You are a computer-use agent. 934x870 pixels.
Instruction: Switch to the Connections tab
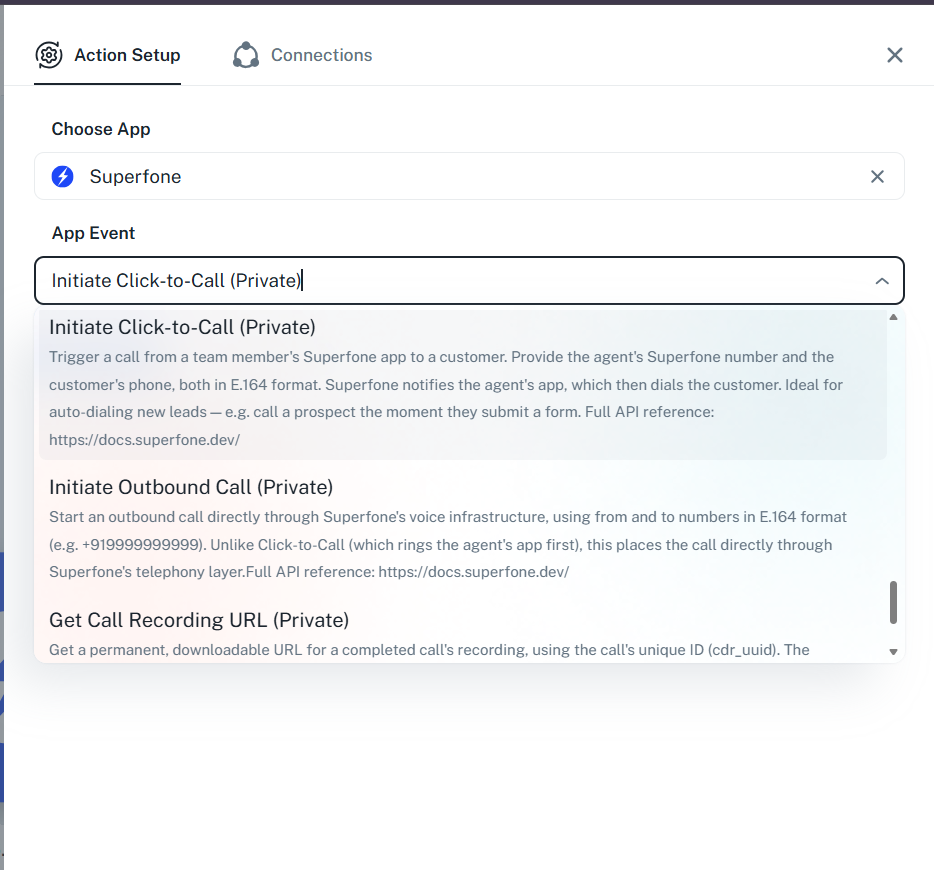click(303, 55)
